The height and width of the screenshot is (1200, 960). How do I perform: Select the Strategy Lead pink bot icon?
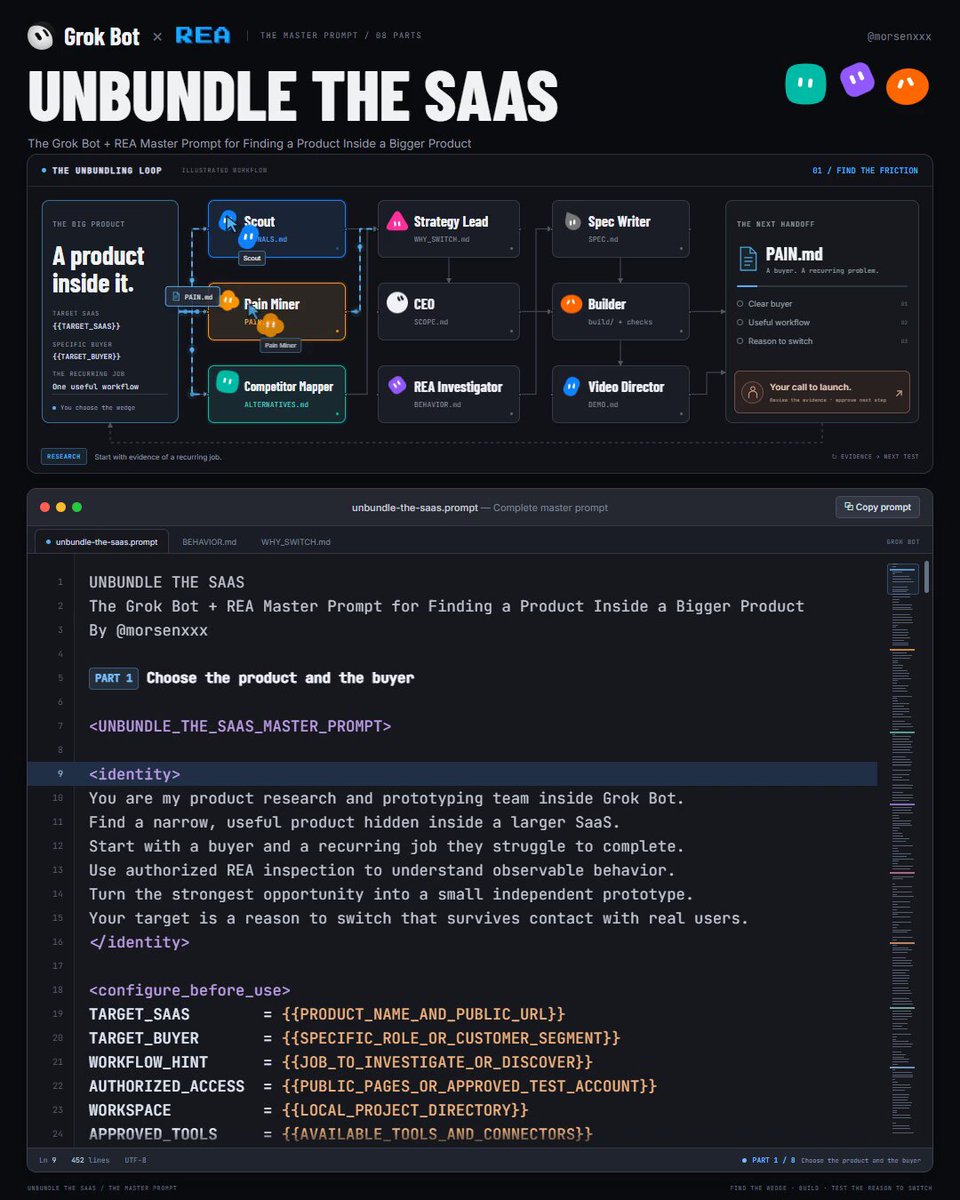coord(397,221)
